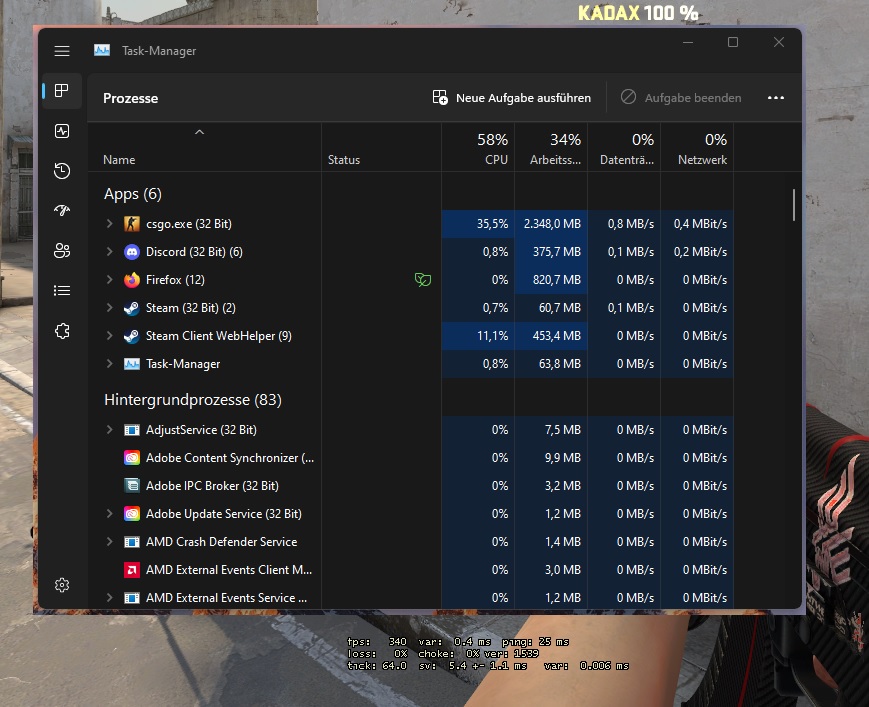Sort by Netzwerk column header
Image resolution: width=869 pixels, height=707 pixels.
point(698,148)
